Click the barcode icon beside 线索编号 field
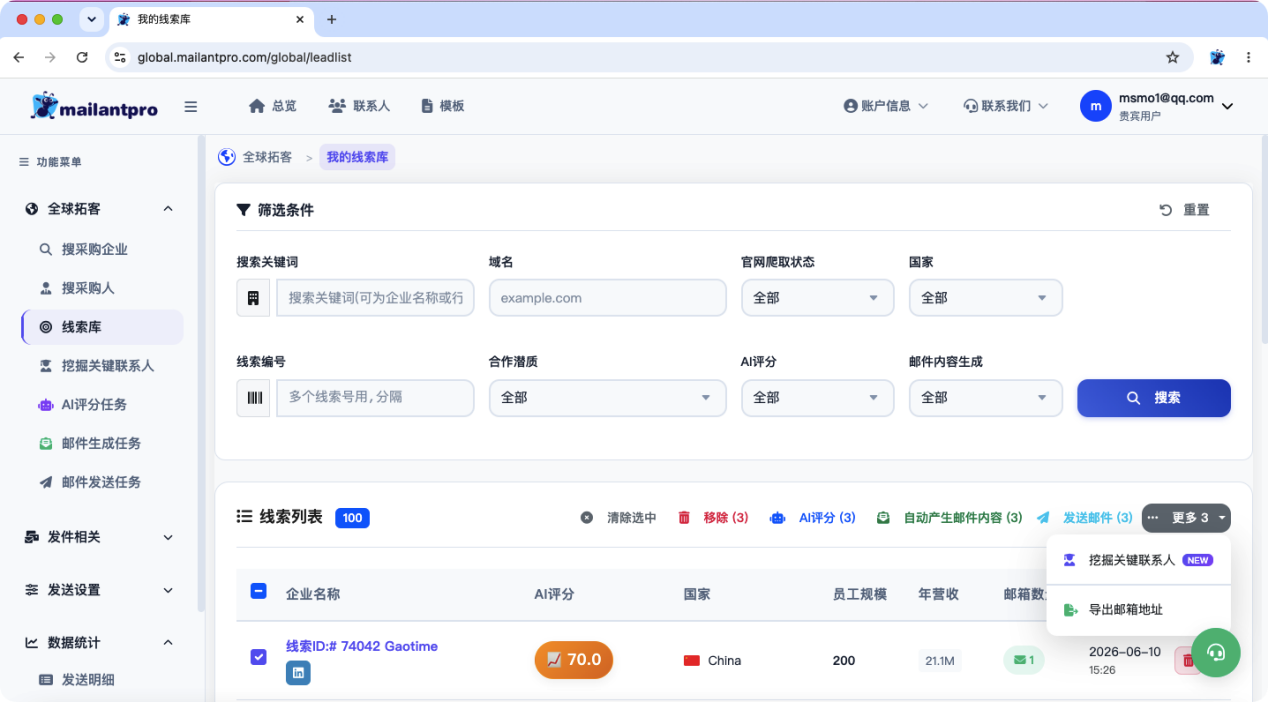 (253, 397)
